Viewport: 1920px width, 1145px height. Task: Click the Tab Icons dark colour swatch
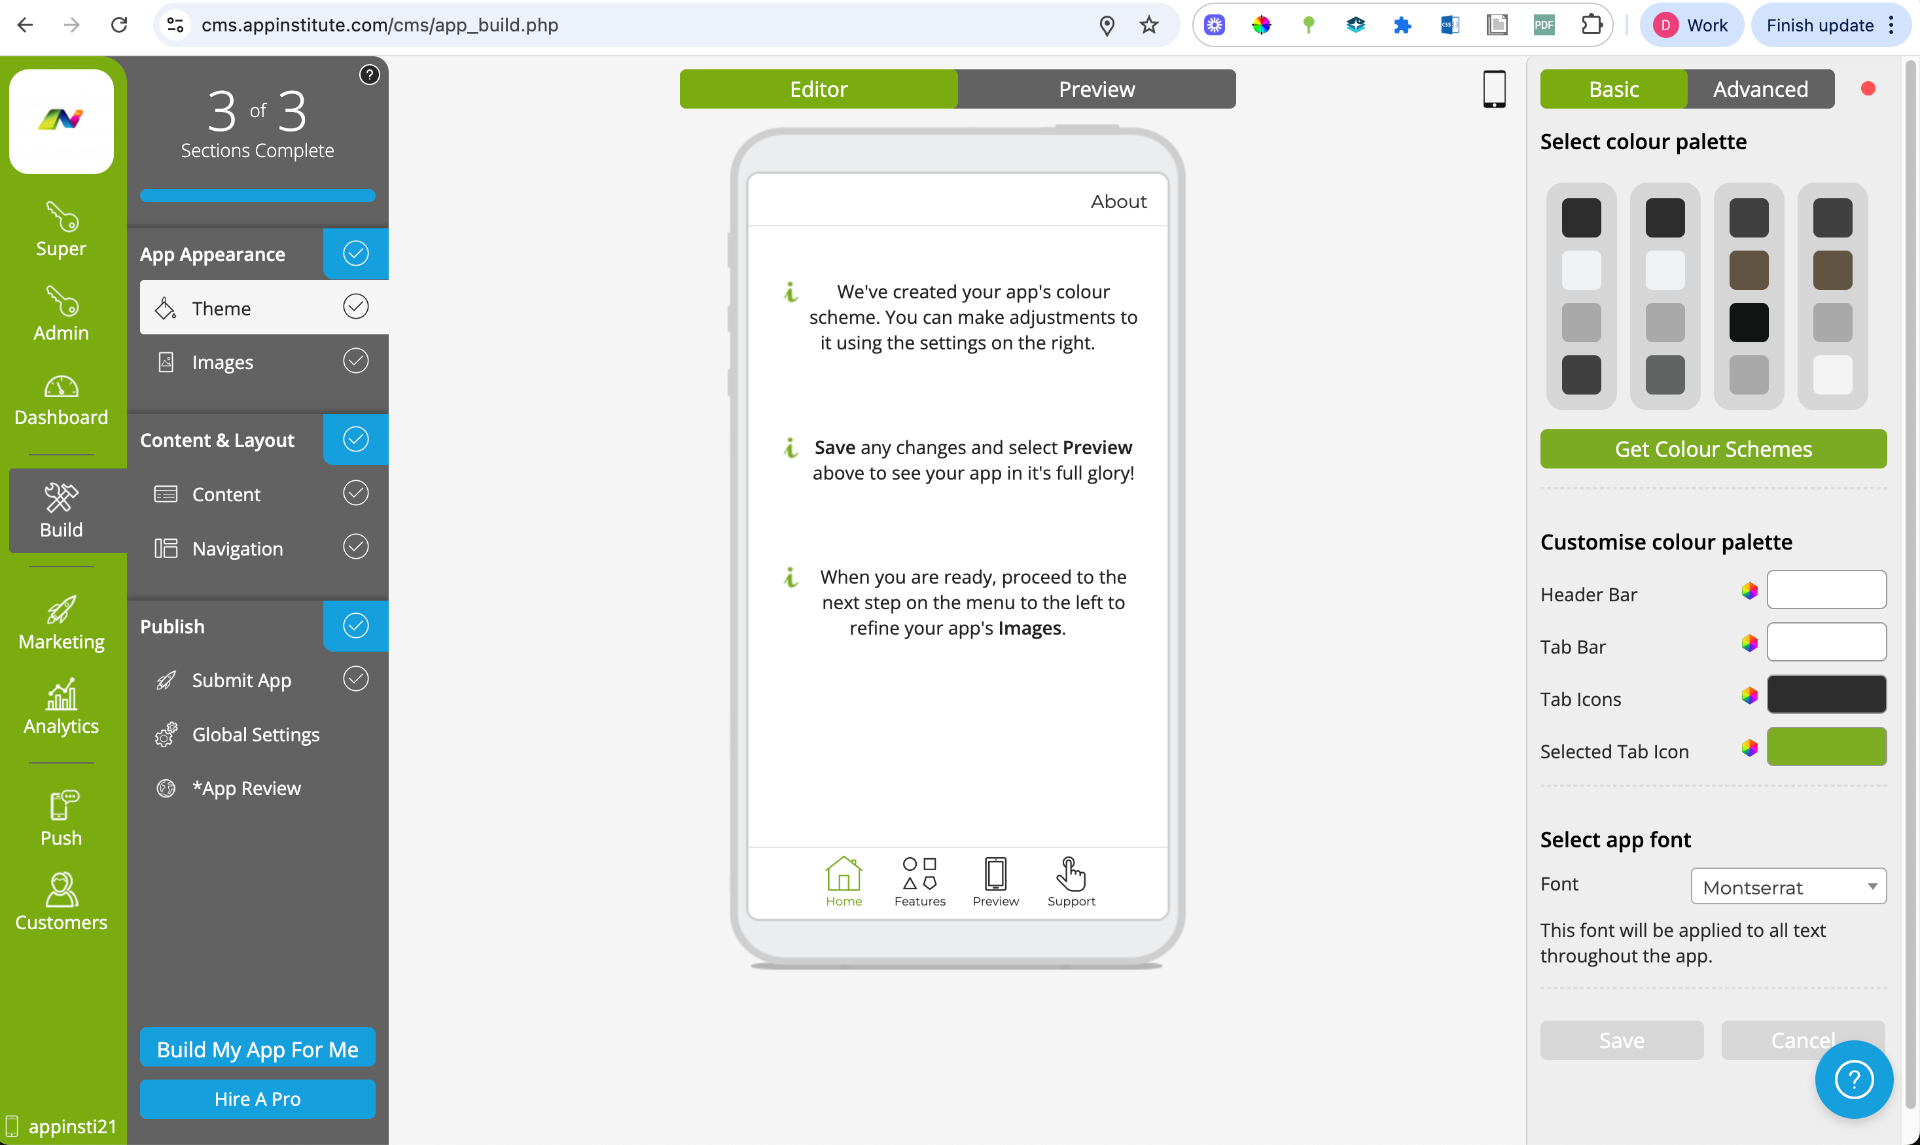(1826, 693)
